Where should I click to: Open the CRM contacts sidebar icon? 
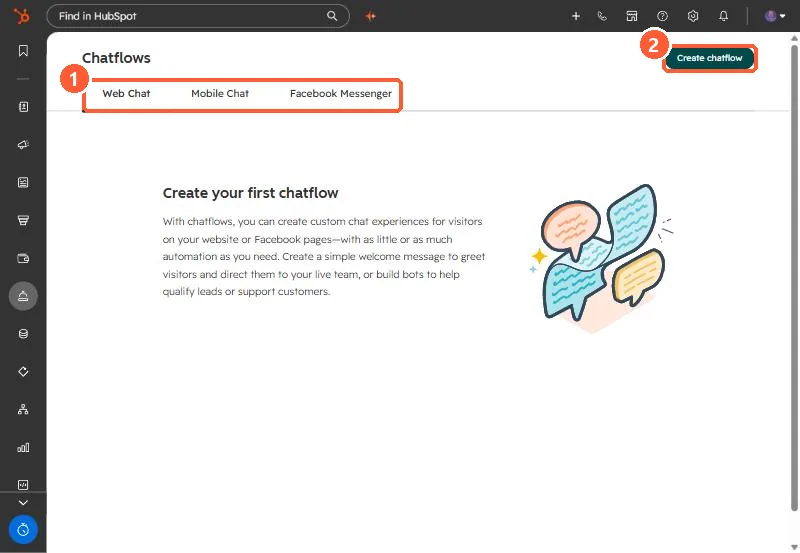23,107
